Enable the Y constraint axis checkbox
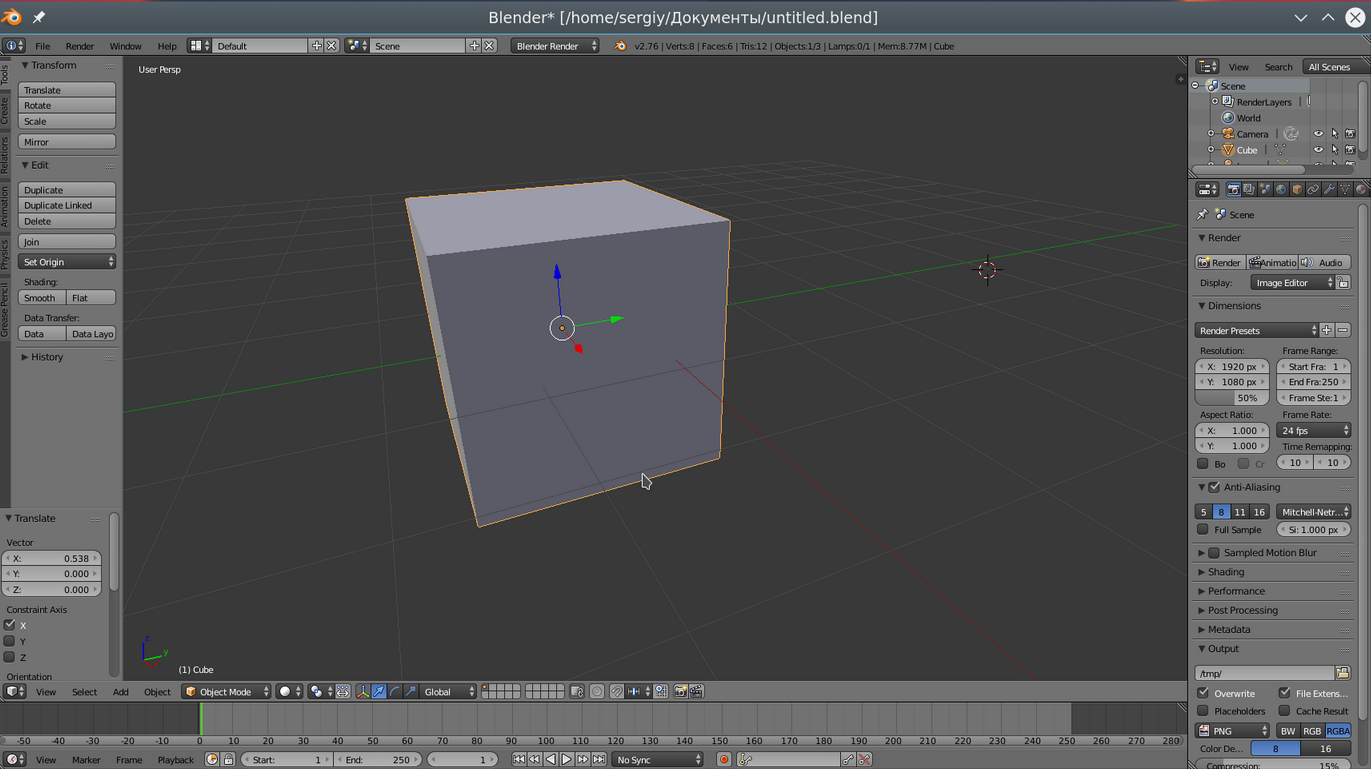 10,641
